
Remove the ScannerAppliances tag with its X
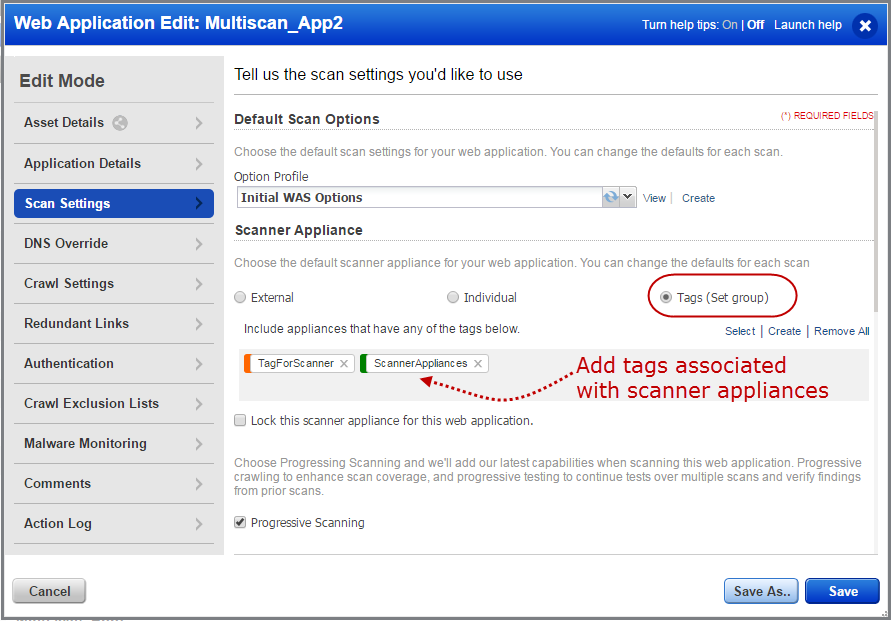[x=478, y=364]
